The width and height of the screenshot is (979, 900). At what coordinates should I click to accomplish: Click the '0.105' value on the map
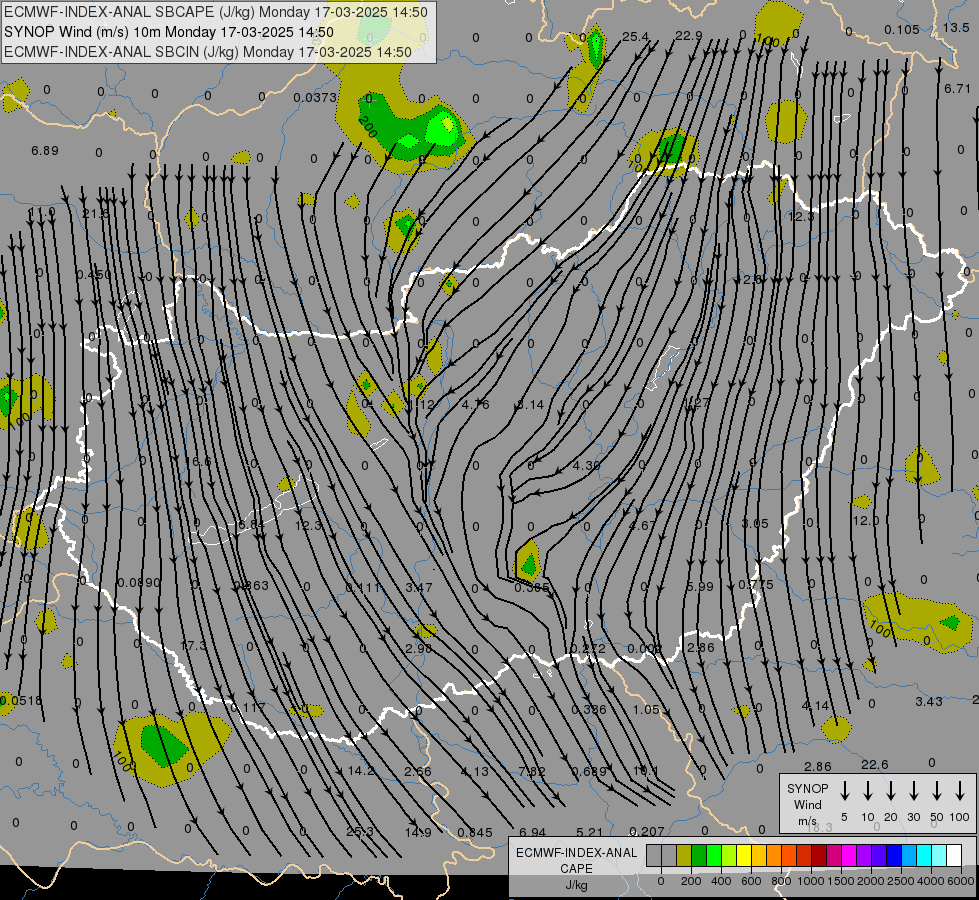click(902, 29)
